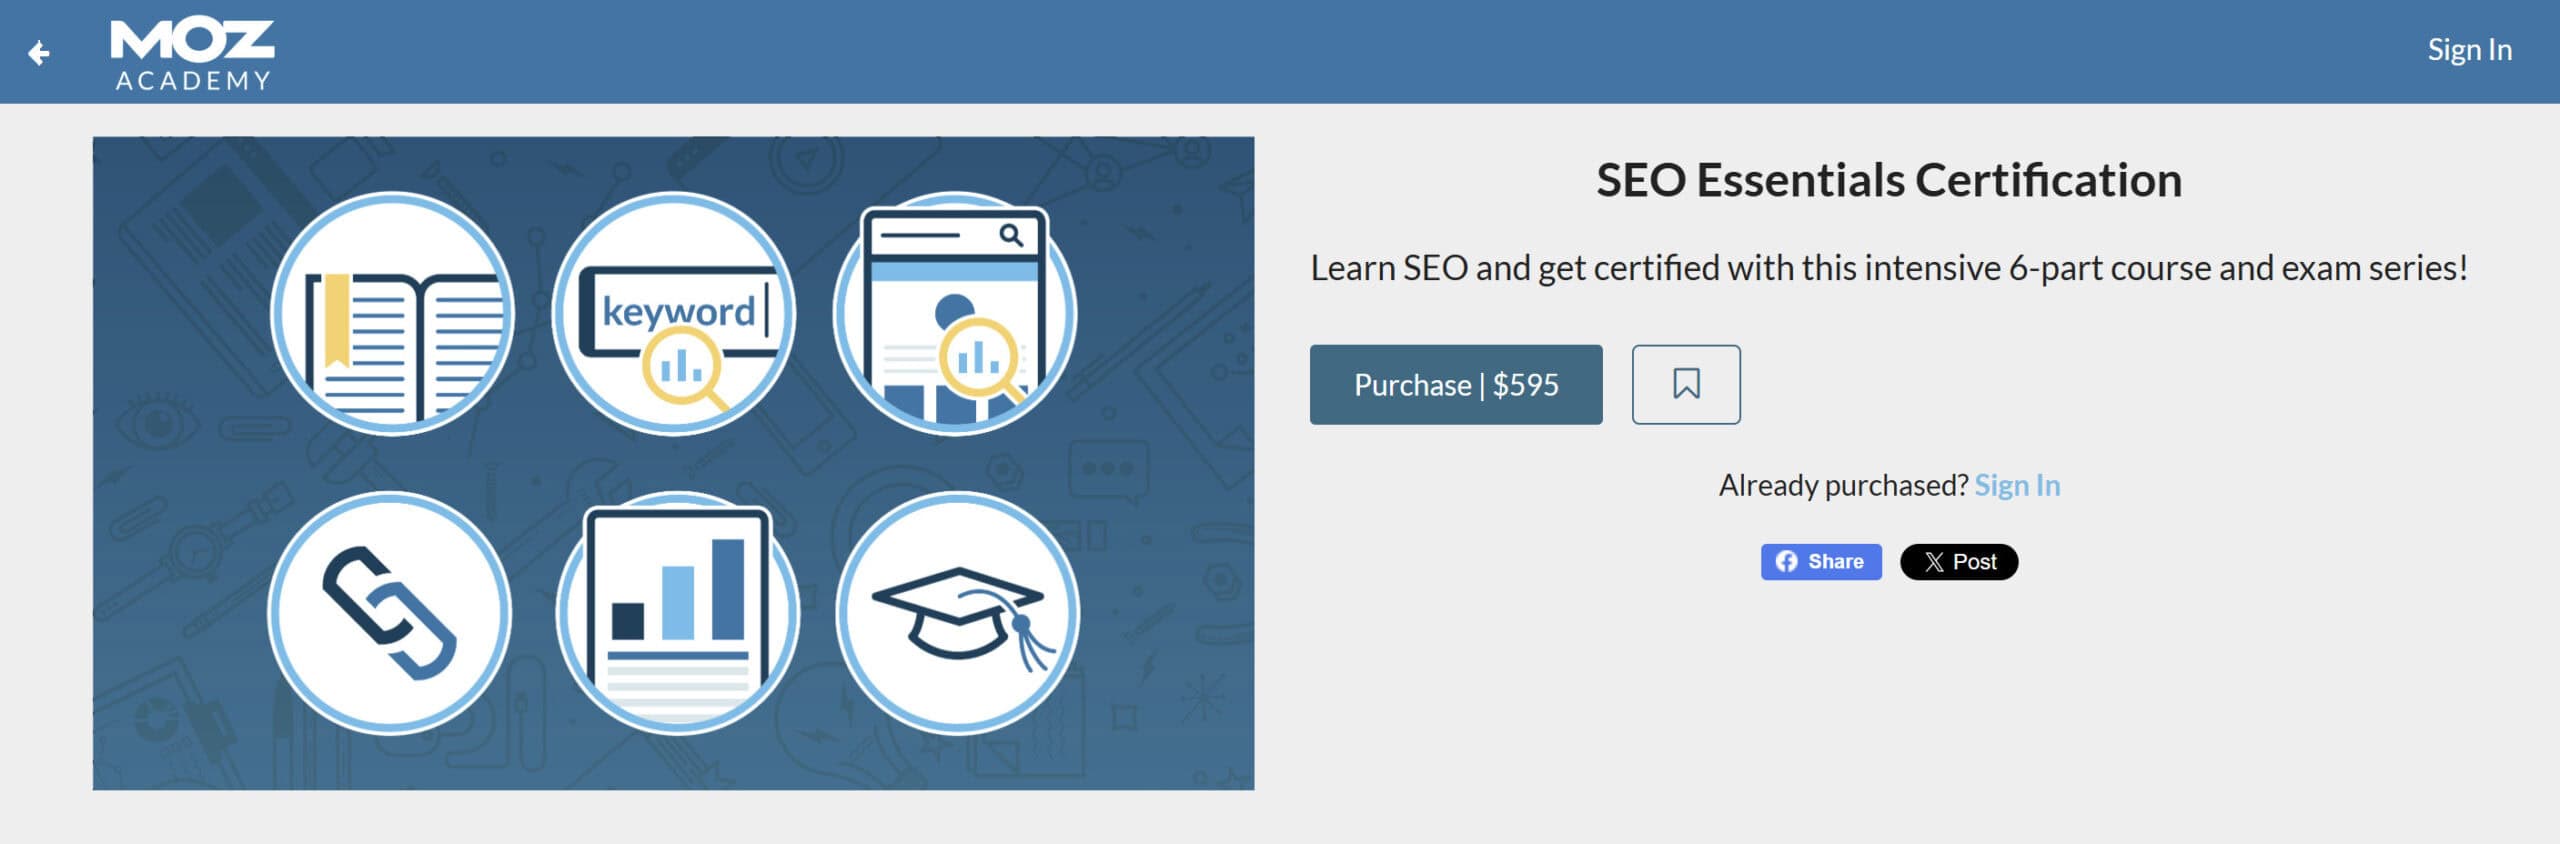The image size is (2560, 844).
Task: Post the course page to X
Action: pyautogui.click(x=1959, y=562)
